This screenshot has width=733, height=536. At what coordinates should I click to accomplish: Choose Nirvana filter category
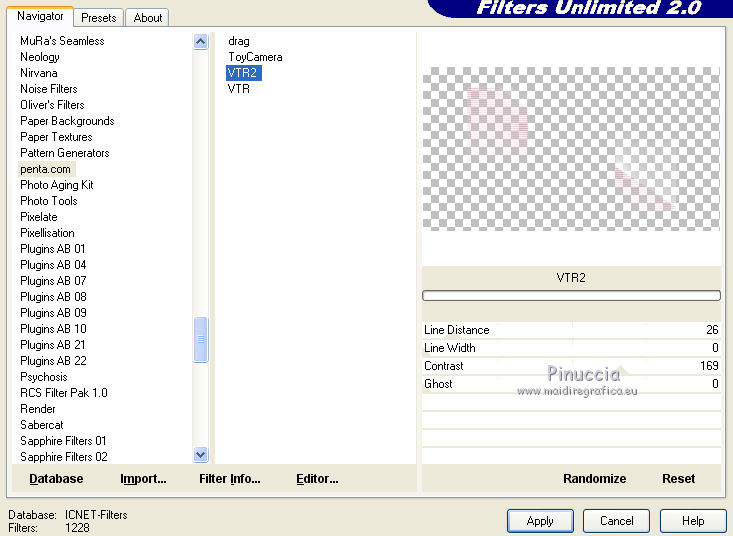[x=39, y=73]
